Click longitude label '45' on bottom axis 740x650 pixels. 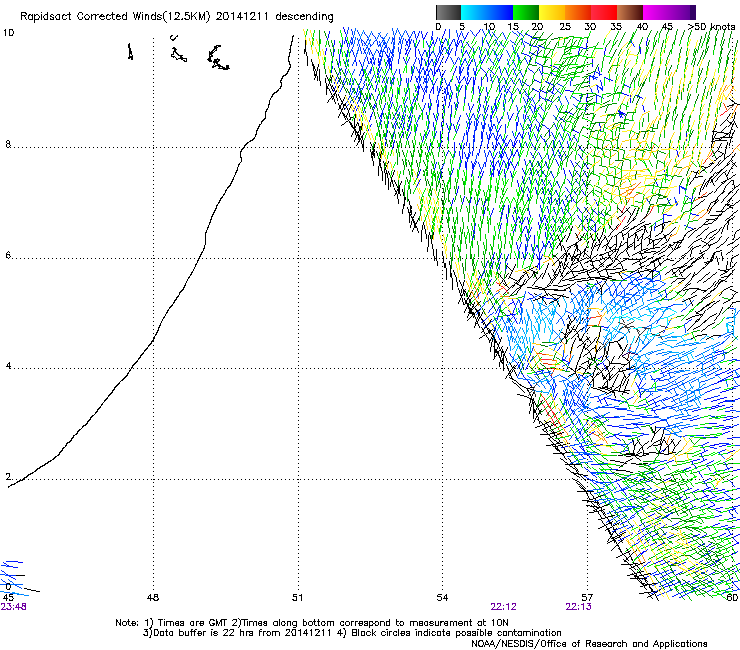[8, 598]
